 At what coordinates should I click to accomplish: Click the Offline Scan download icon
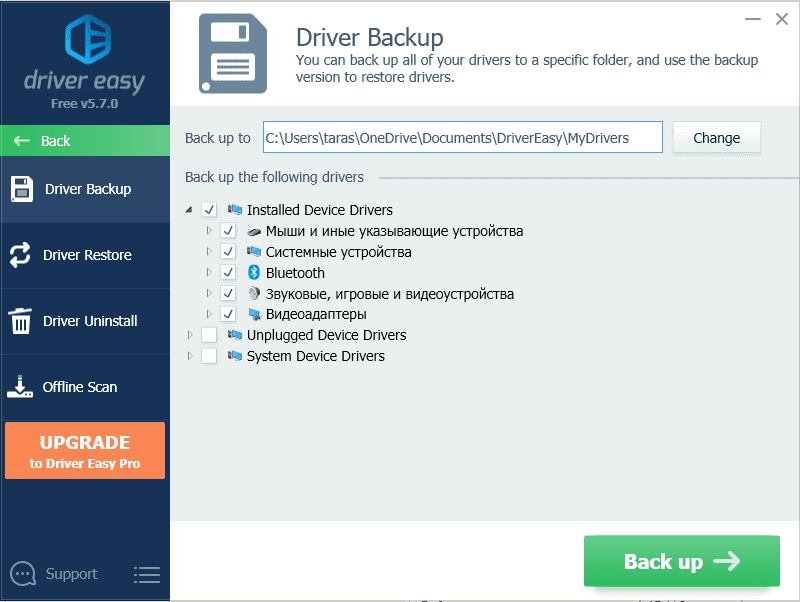[20, 387]
